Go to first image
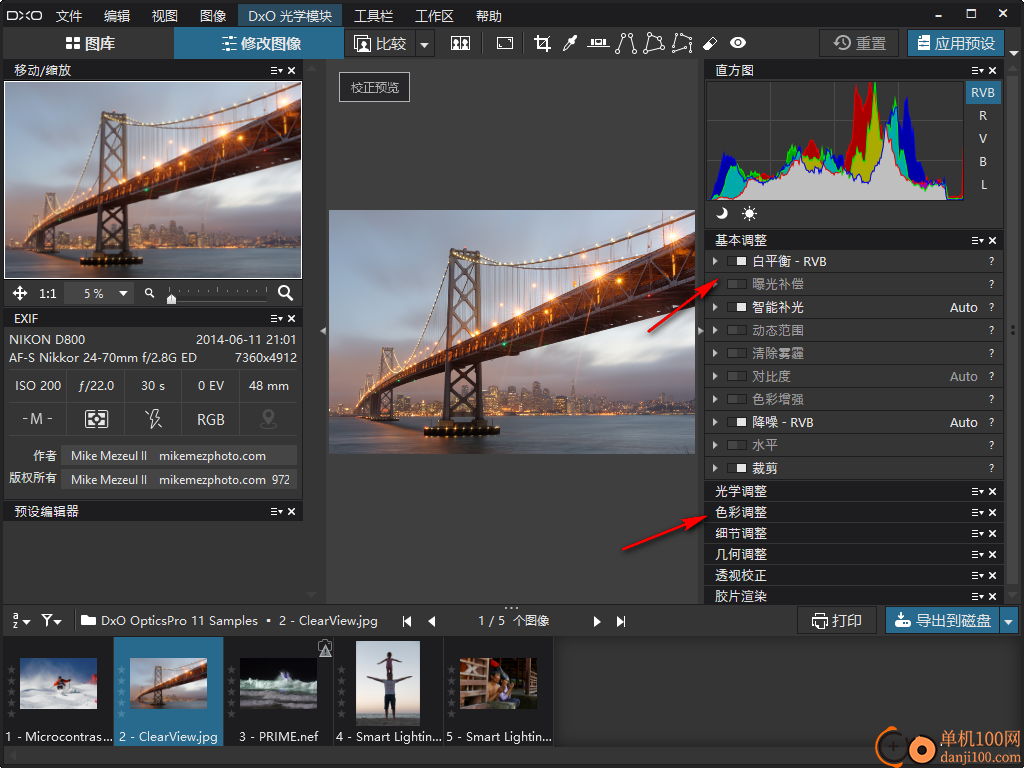This screenshot has width=1024, height=768. click(407, 621)
